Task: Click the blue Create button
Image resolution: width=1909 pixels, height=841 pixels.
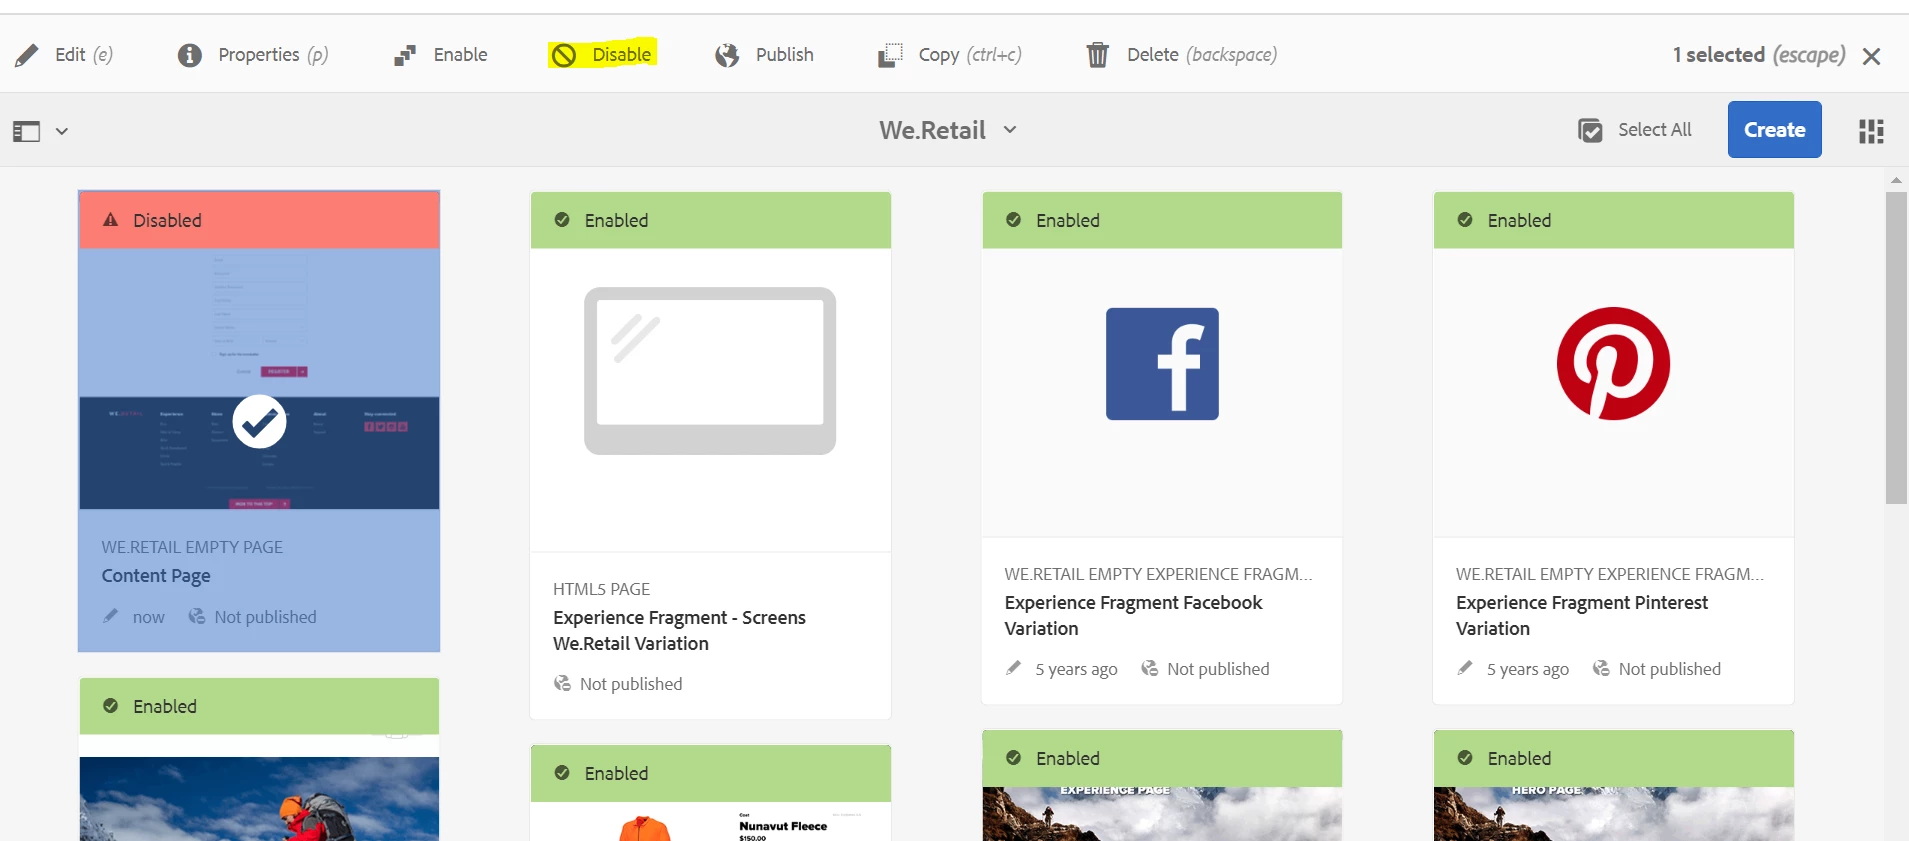Action: [x=1774, y=129]
